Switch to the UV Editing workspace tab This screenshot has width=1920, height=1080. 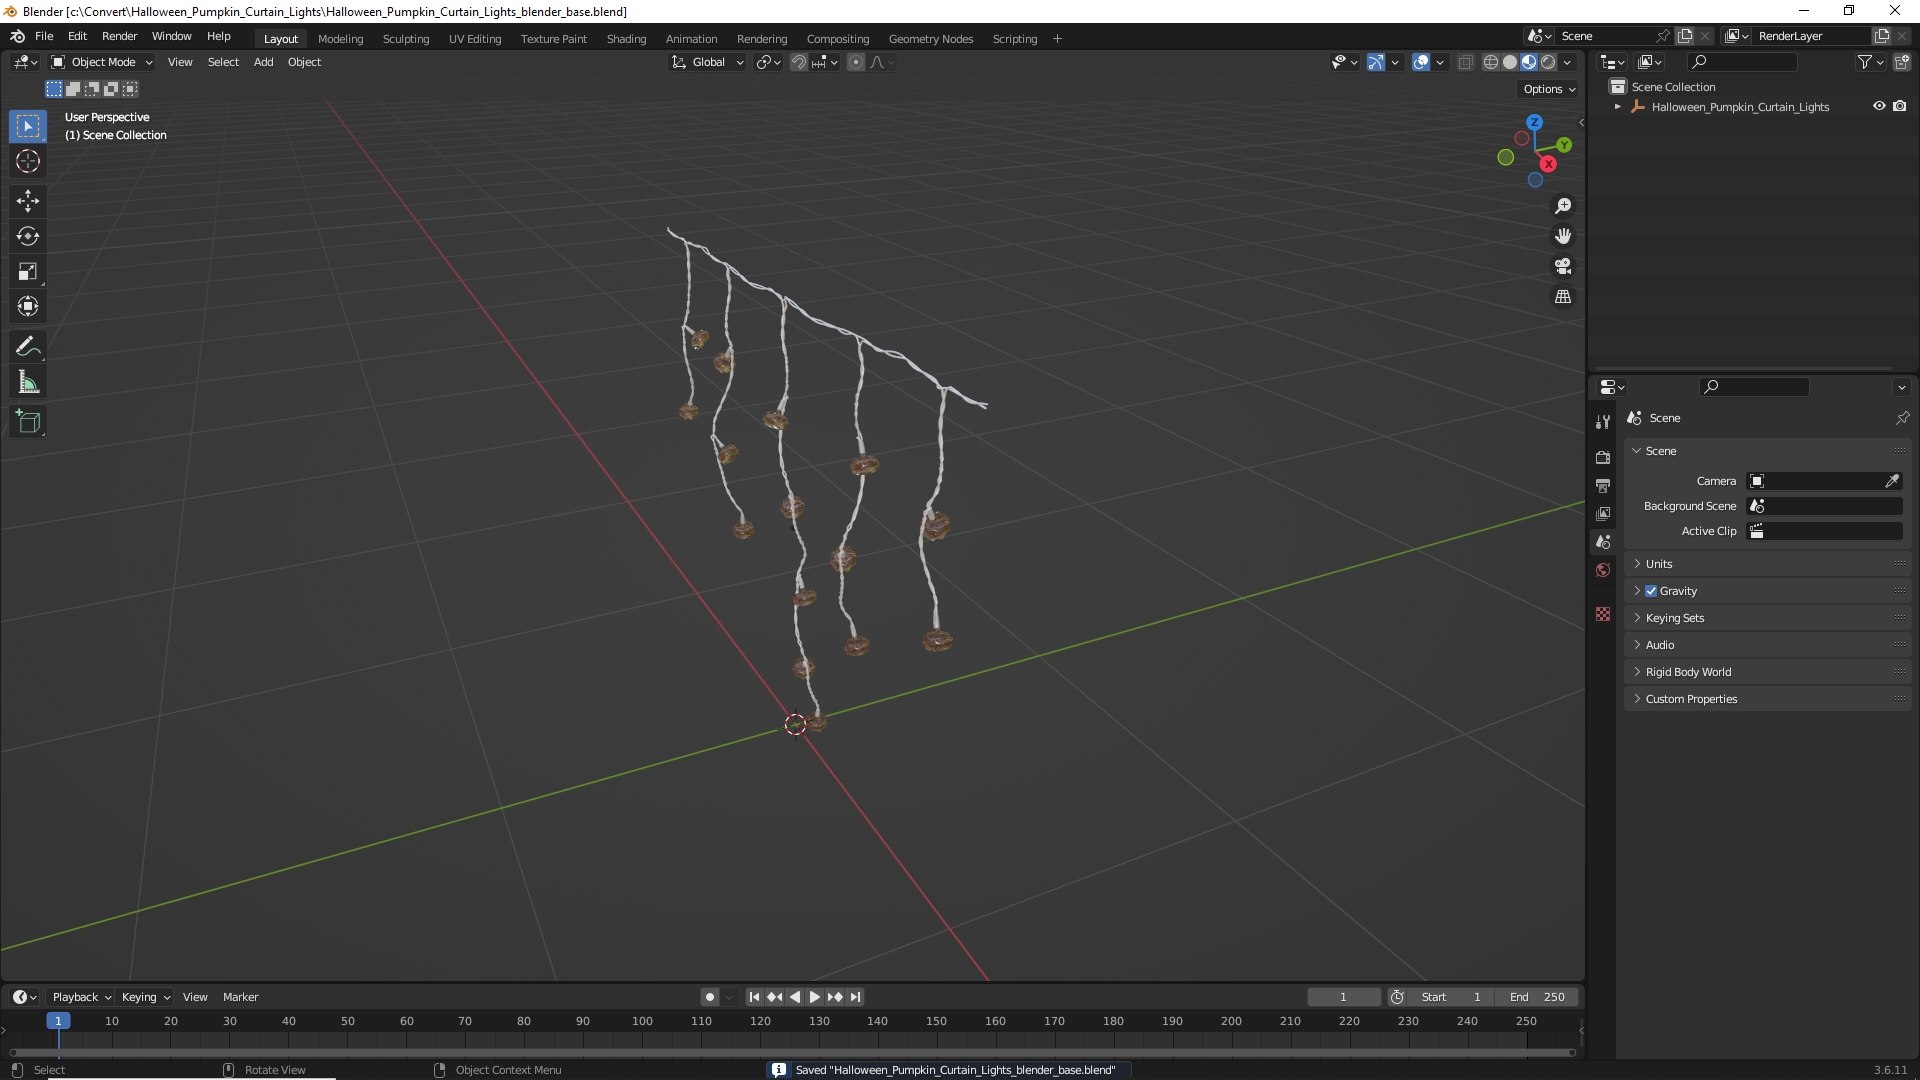(475, 39)
